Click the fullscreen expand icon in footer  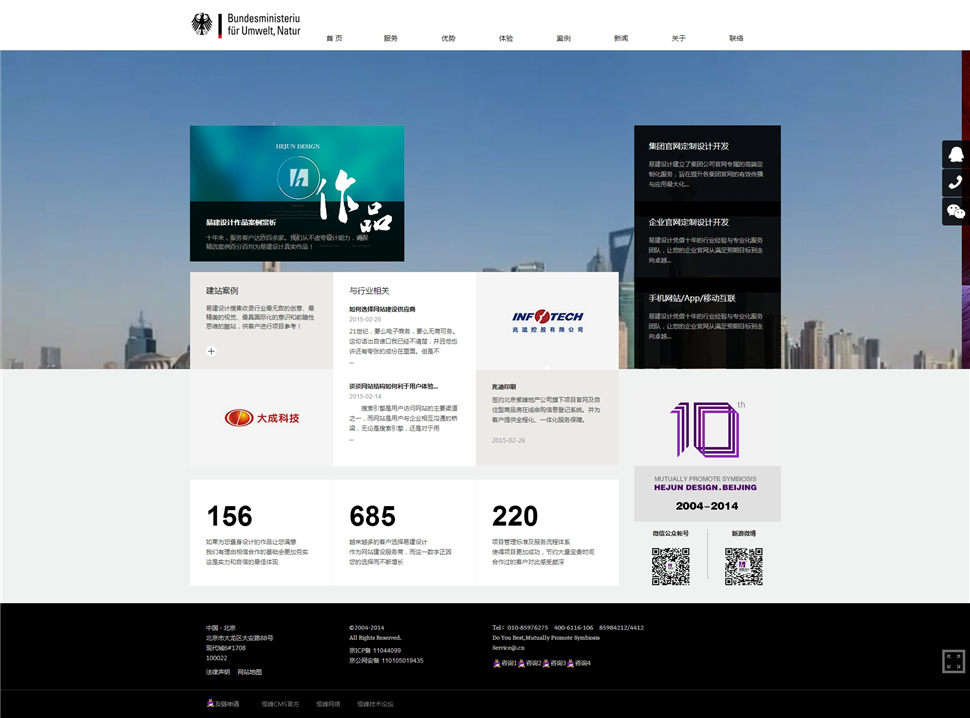953,661
